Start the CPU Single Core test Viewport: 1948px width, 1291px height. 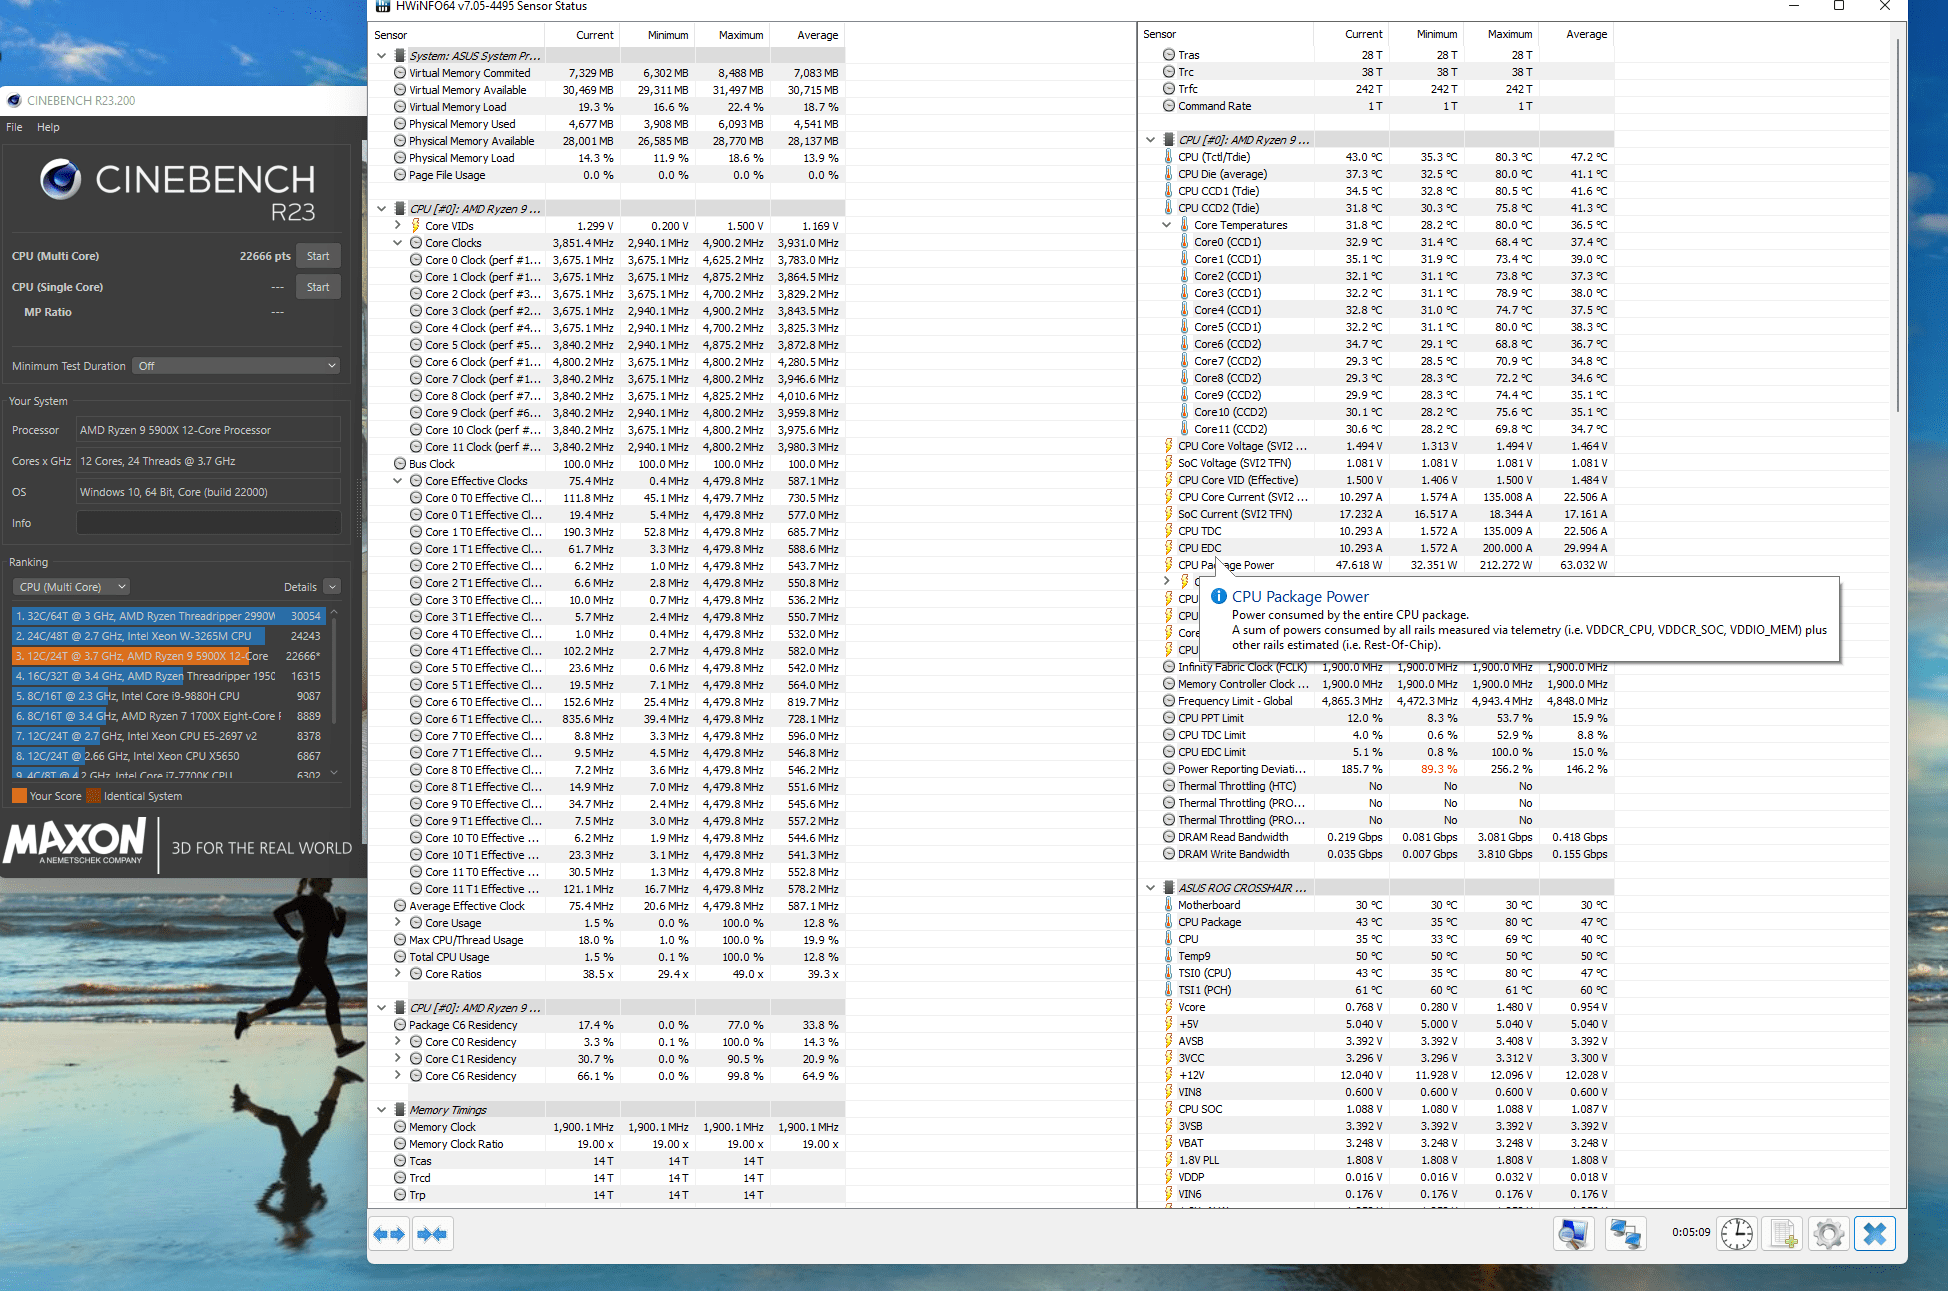(x=318, y=287)
